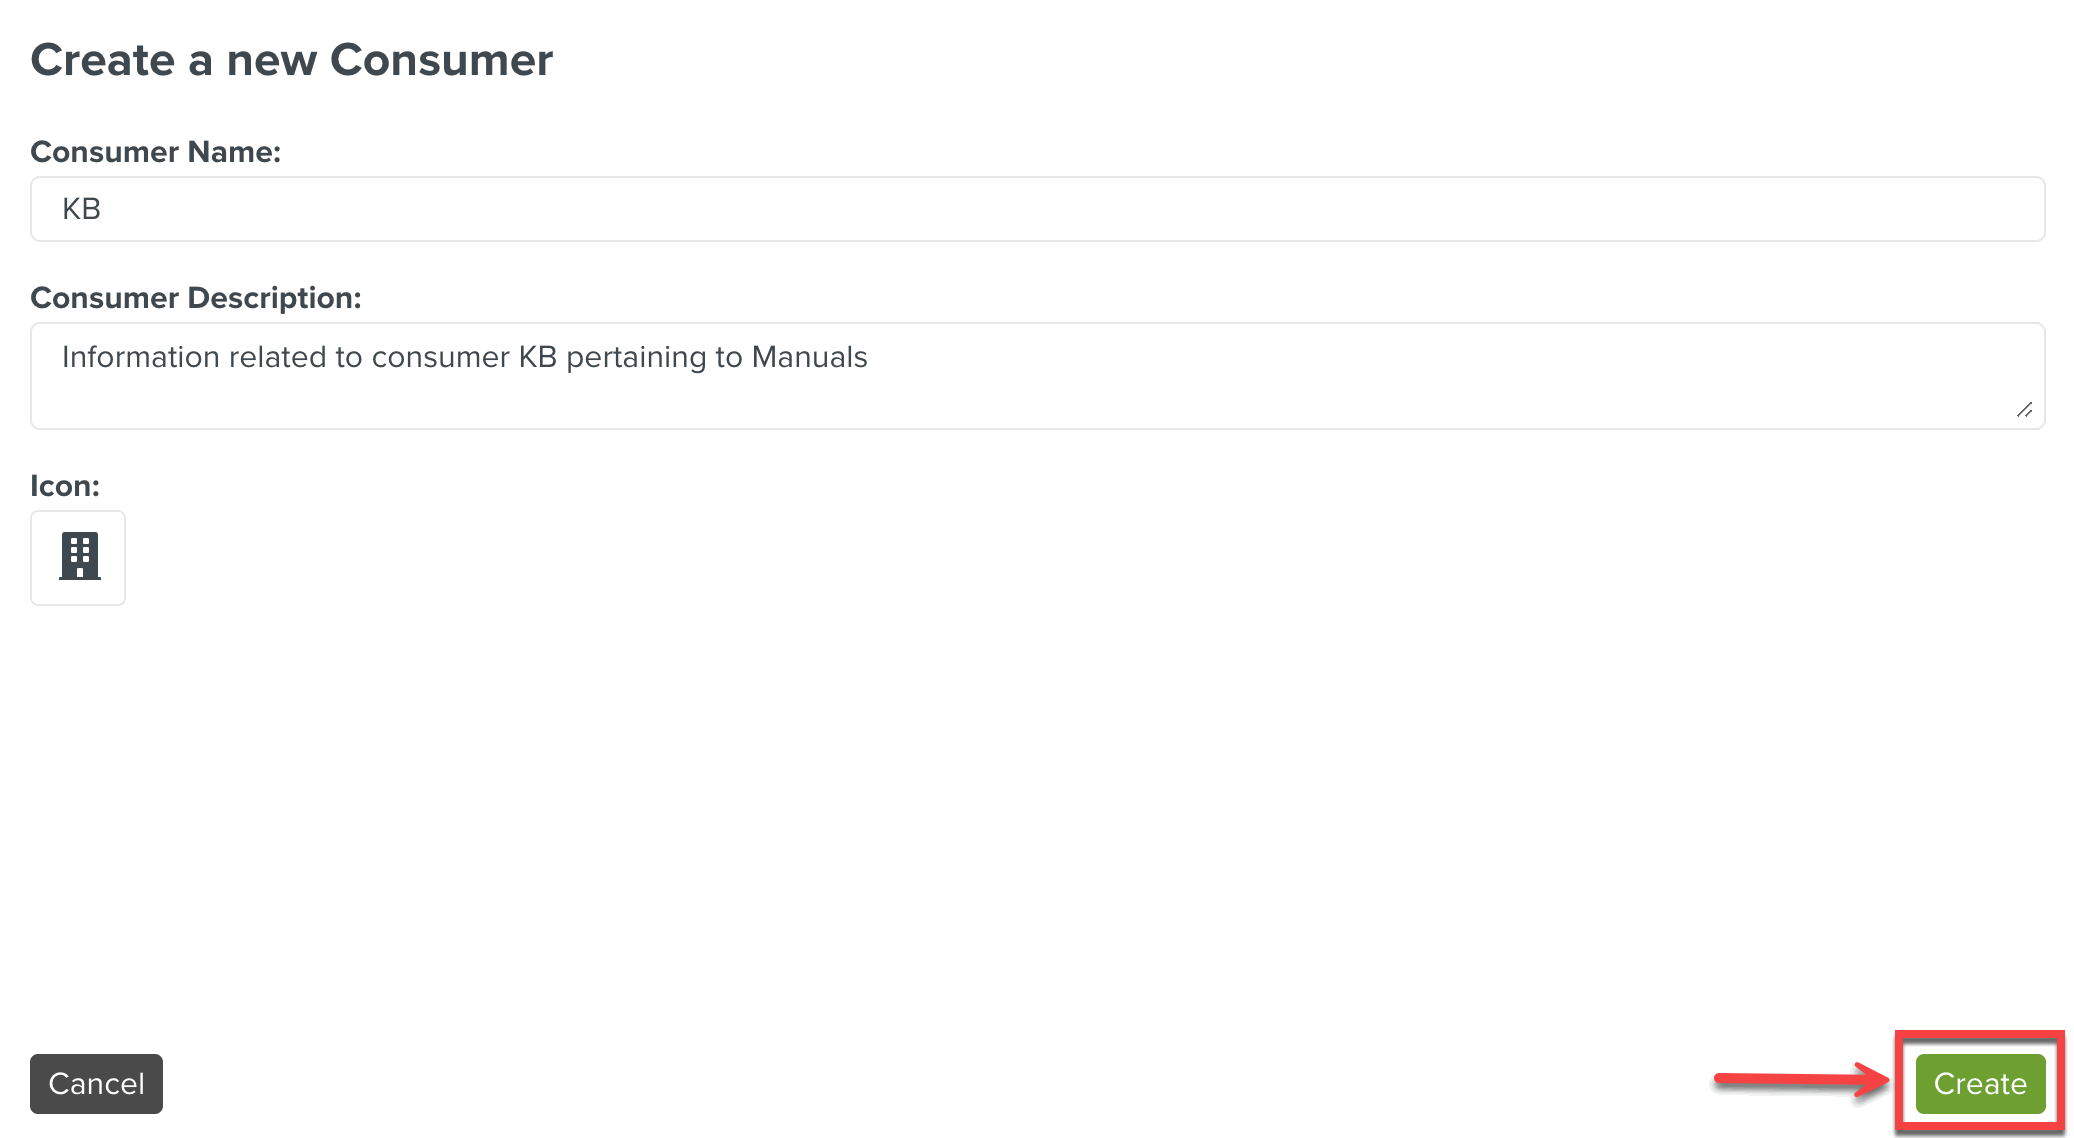The width and height of the screenshot is (2074, 1138).
Task: Click the "Create a new Consumer" heading
Action: (x=291, y=60)
